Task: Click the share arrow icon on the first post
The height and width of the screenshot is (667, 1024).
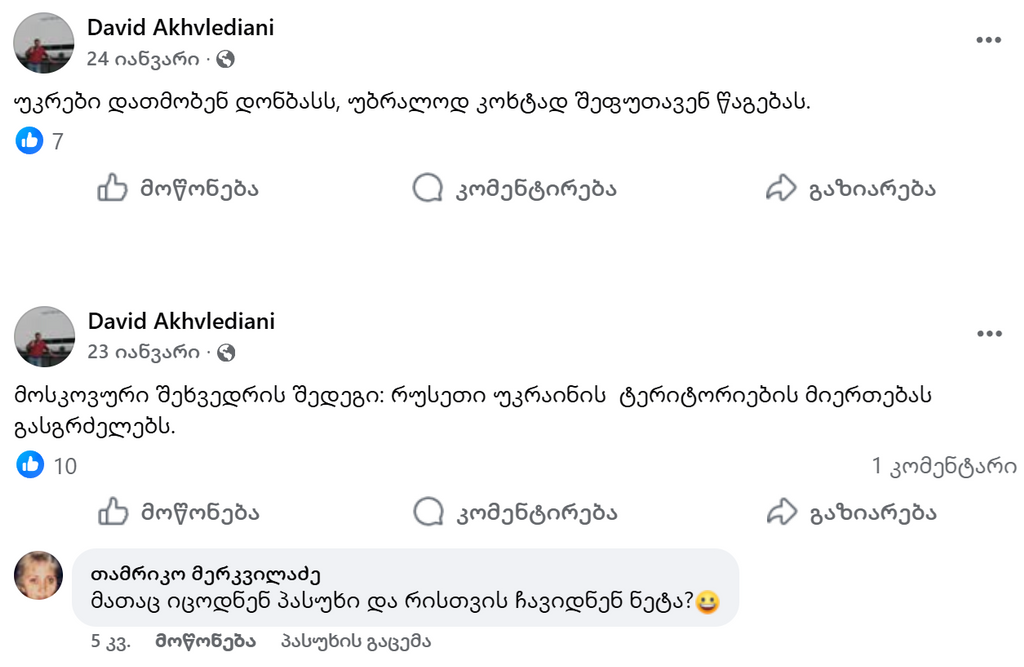Action: tap(779, 187)
